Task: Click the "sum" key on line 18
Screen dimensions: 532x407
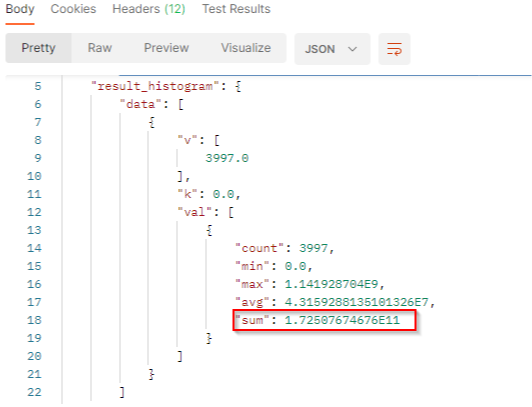Action: coord(252,320)
